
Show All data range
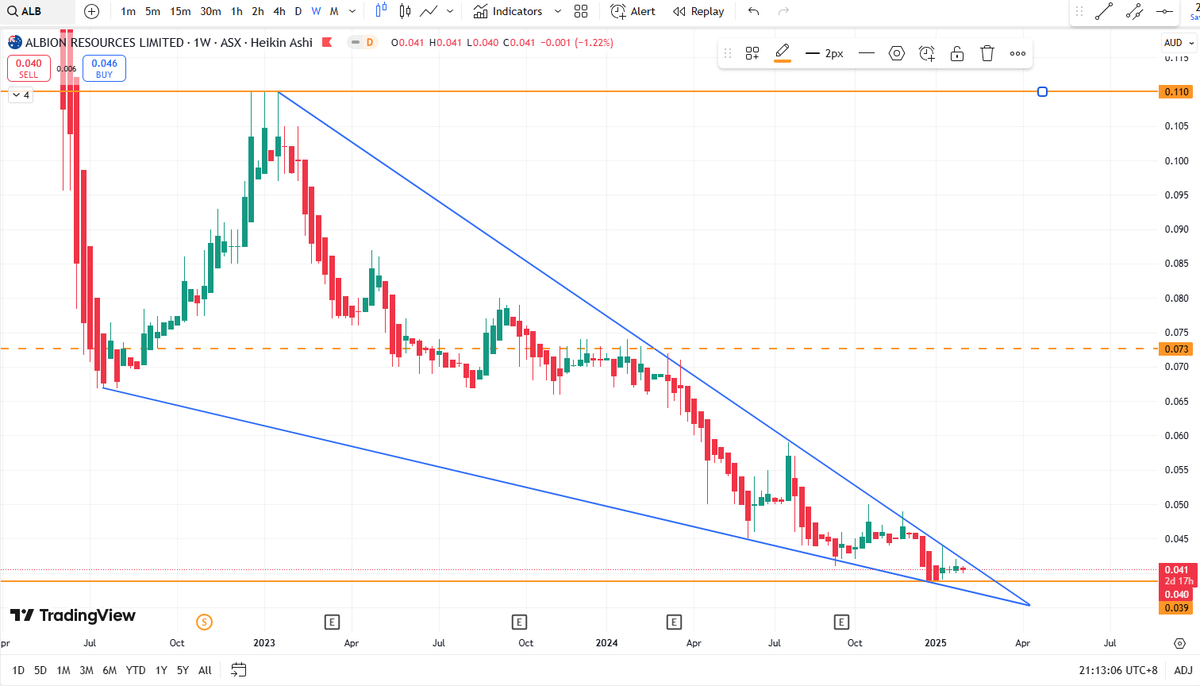(x=204, y=670)
